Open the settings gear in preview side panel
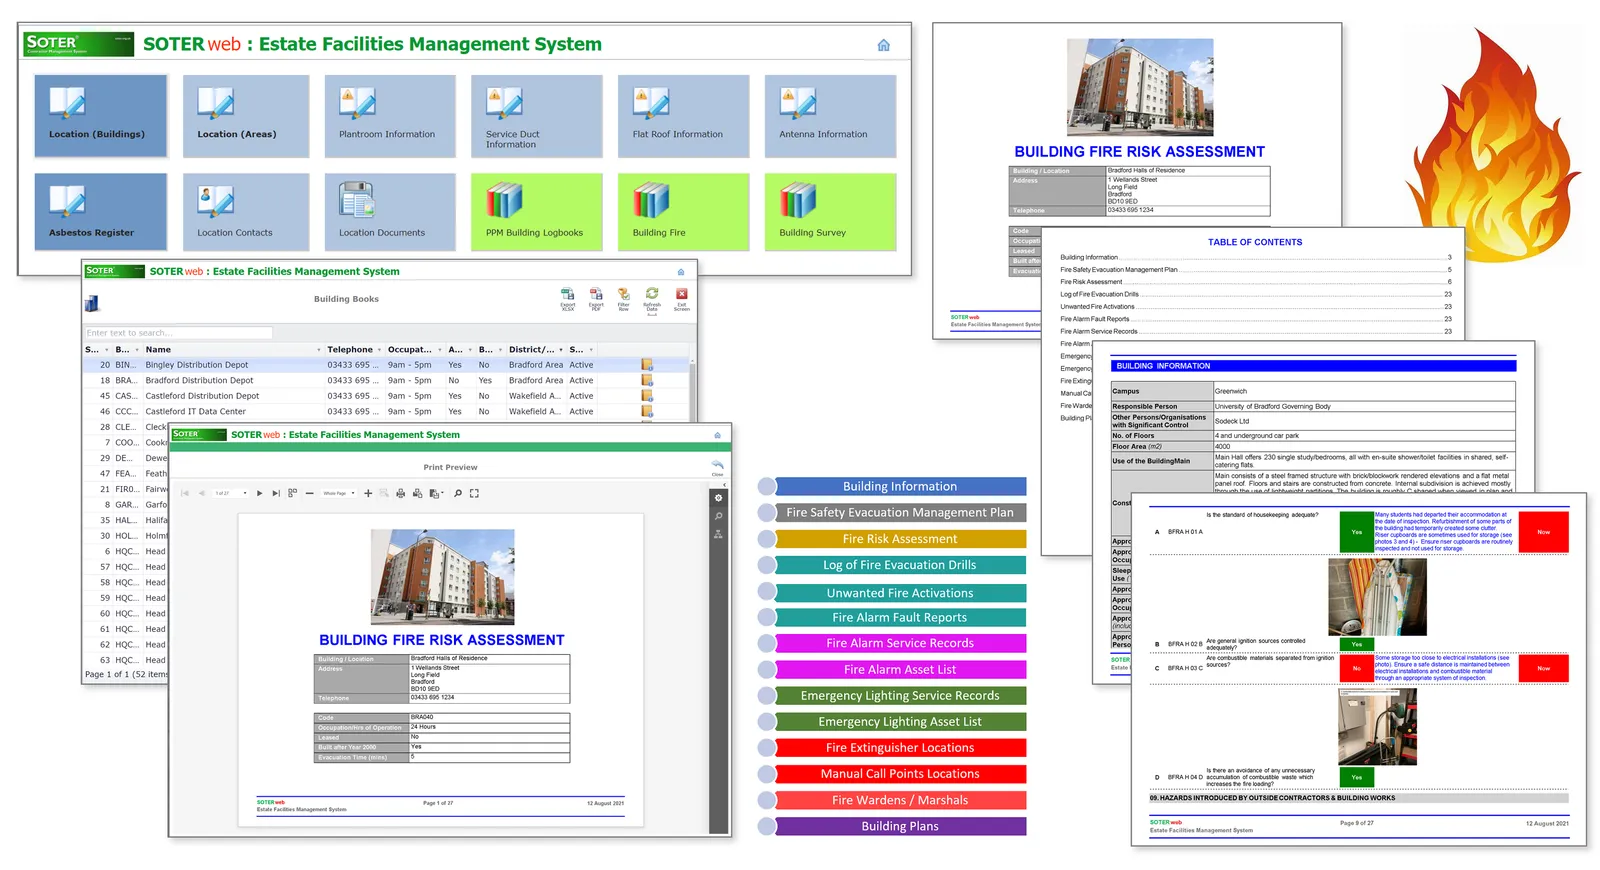This screenshot has height=870, width=1600. coord(718,498)
